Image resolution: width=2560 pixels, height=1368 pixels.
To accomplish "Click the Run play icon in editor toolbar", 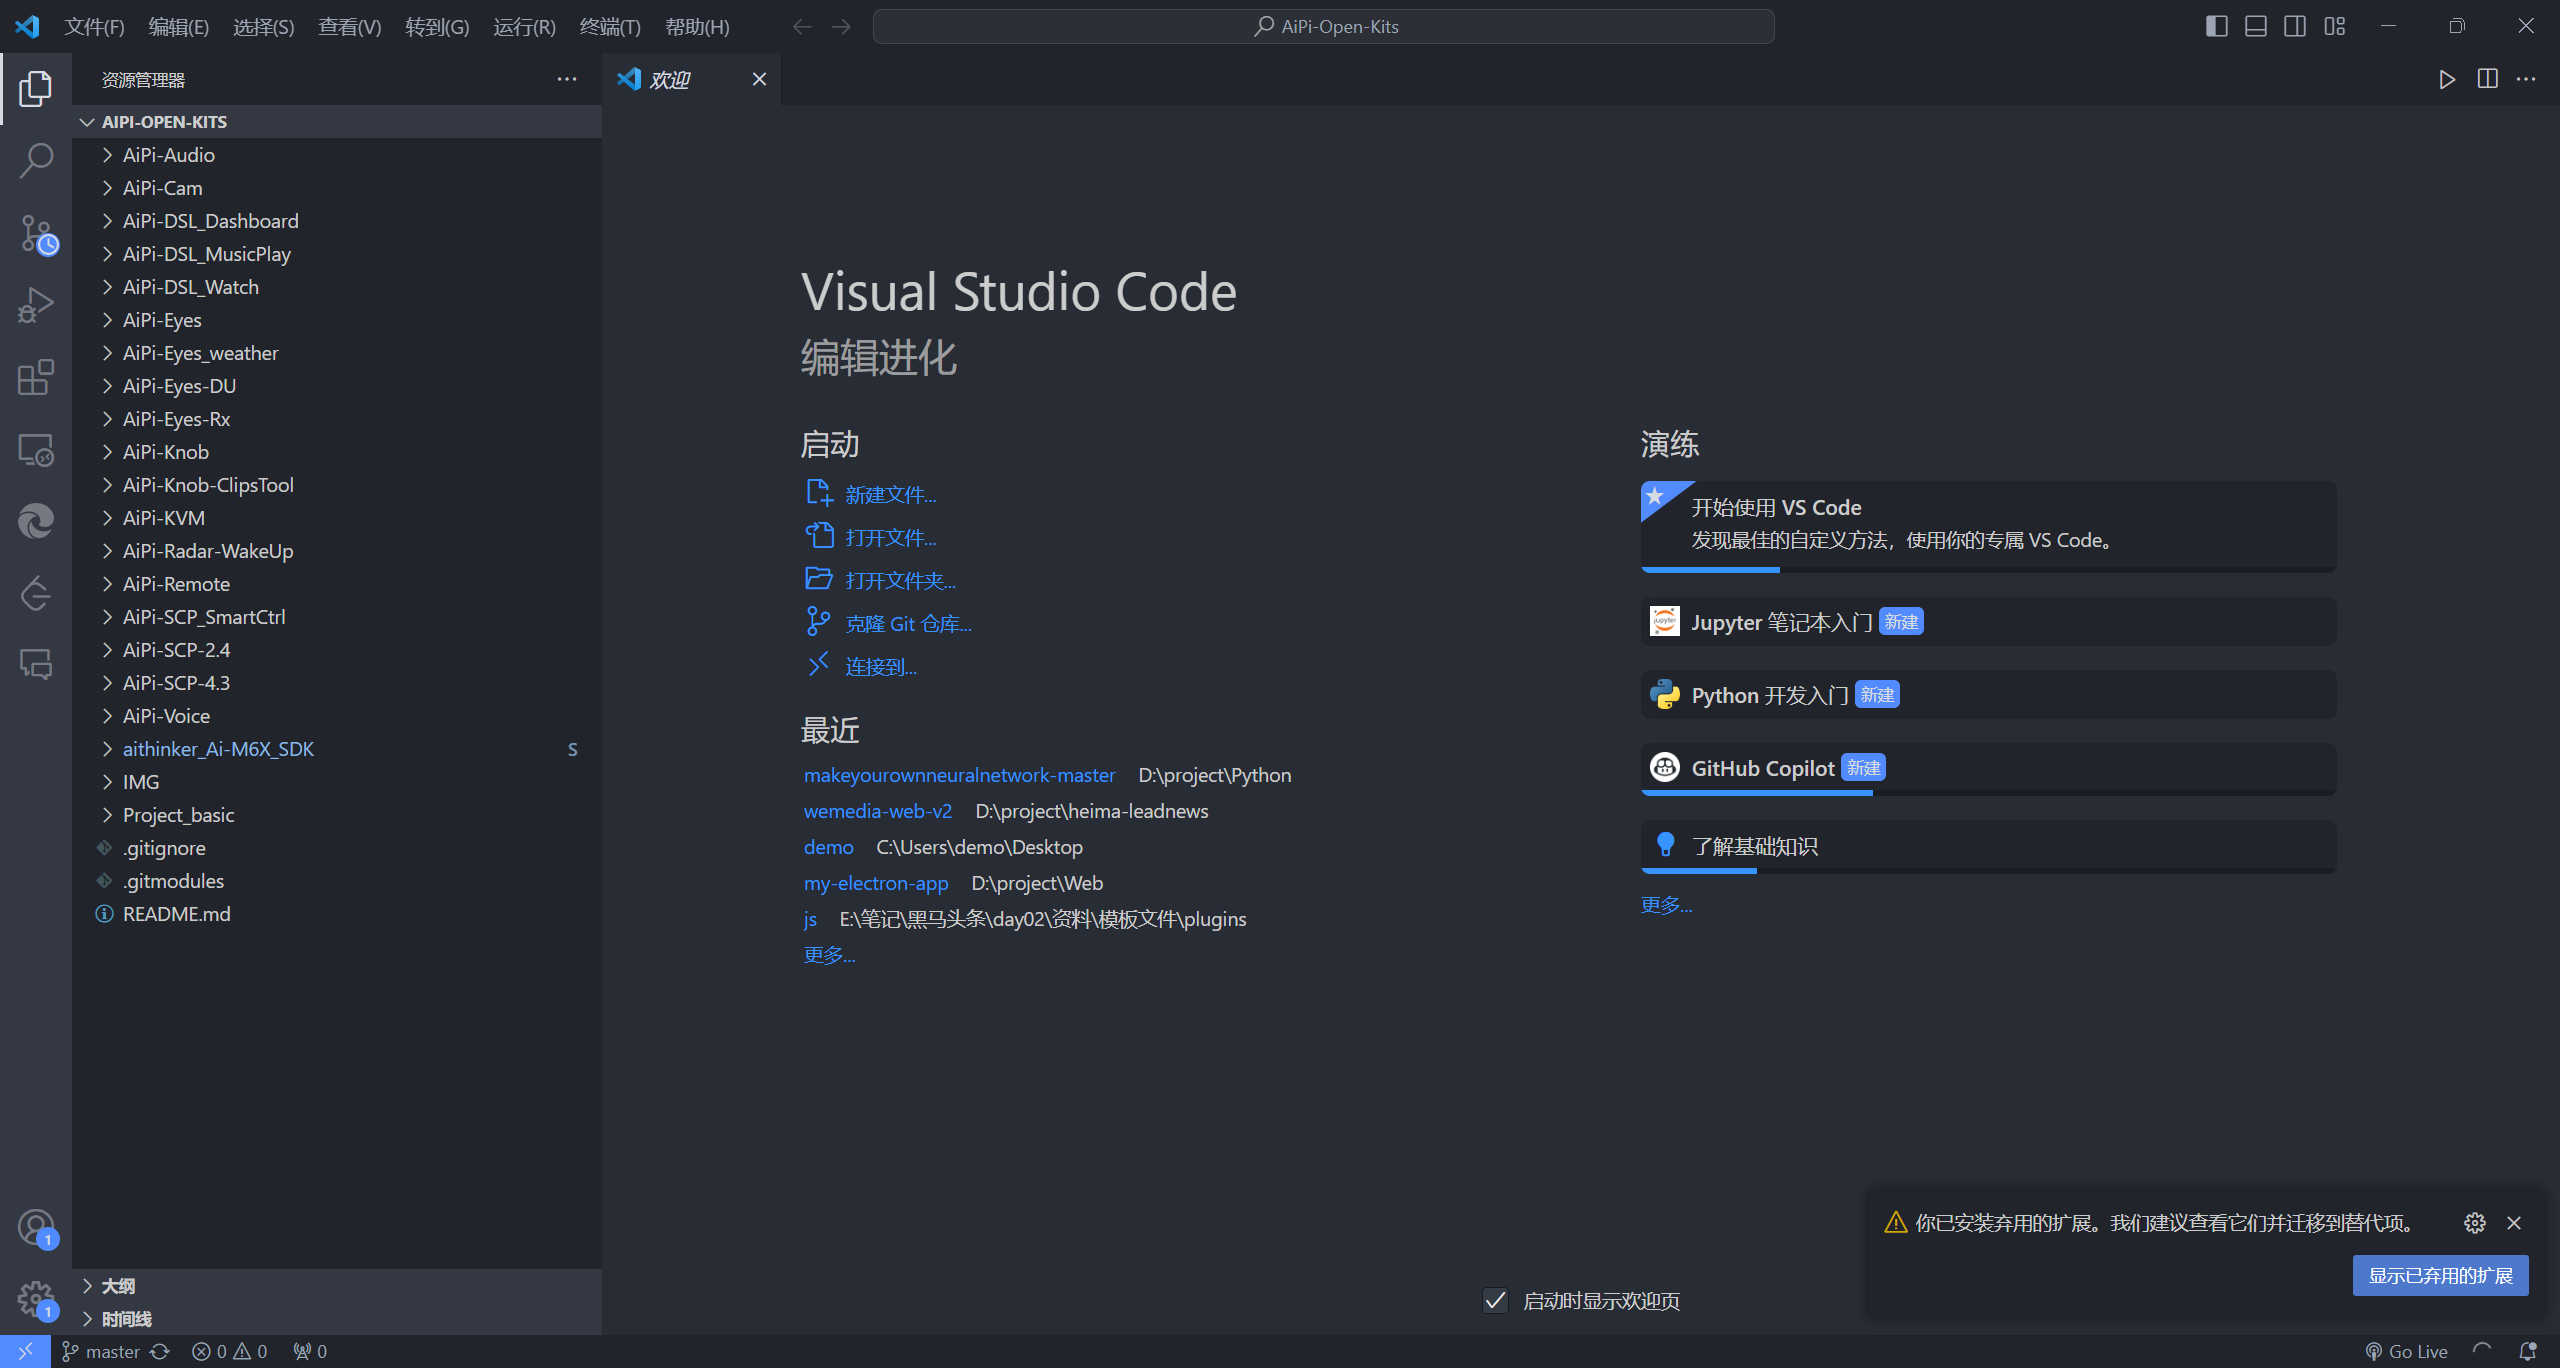I will tap(2447, 79).
